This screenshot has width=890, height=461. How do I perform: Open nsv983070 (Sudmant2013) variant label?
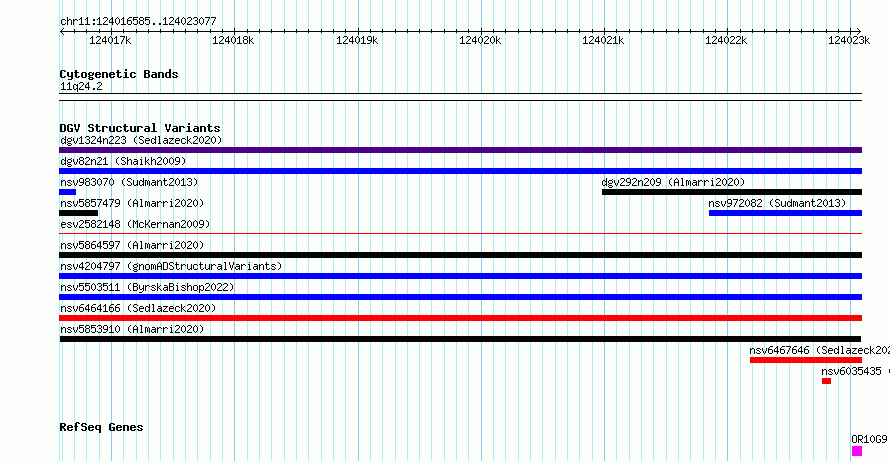[129, 182]
